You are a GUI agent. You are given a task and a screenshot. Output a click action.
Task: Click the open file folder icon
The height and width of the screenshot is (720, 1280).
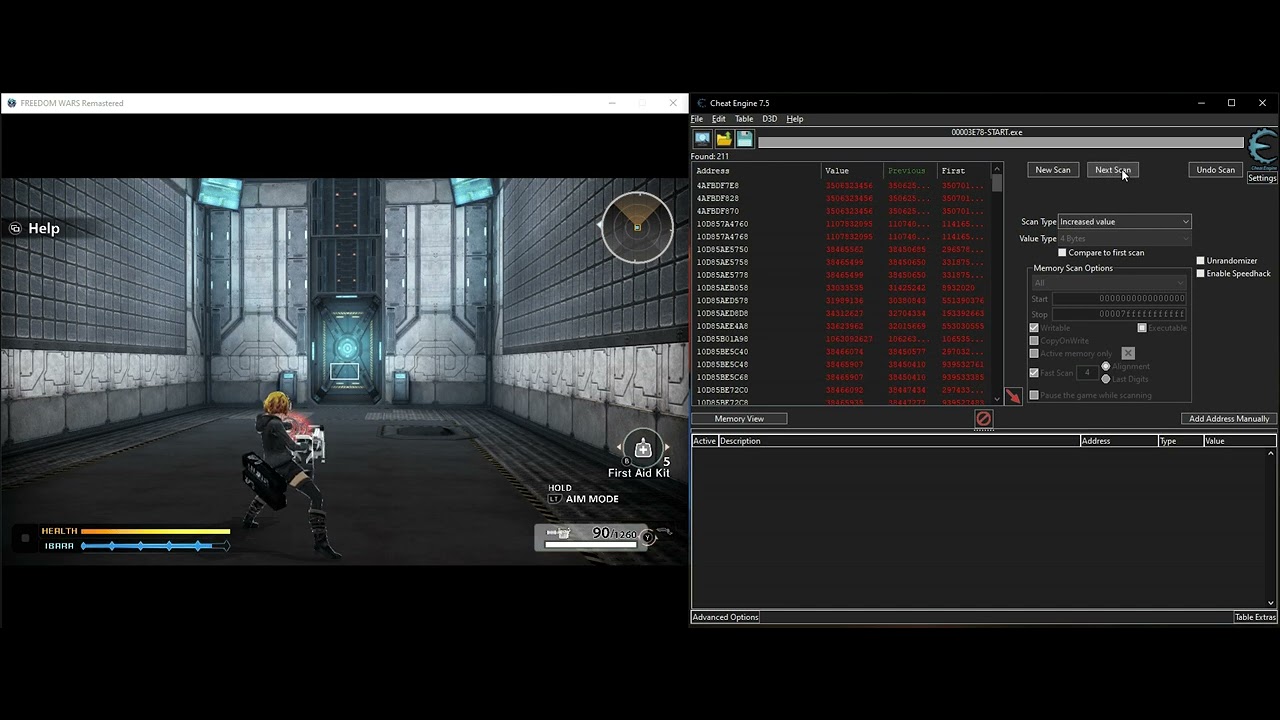[724, 139]
